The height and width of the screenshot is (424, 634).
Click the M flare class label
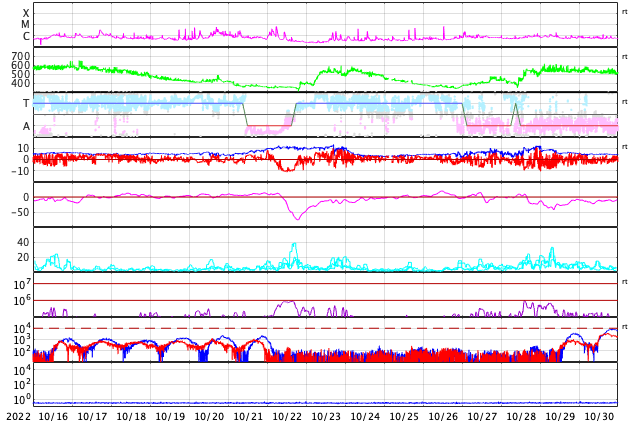click(x=25, y=25)
